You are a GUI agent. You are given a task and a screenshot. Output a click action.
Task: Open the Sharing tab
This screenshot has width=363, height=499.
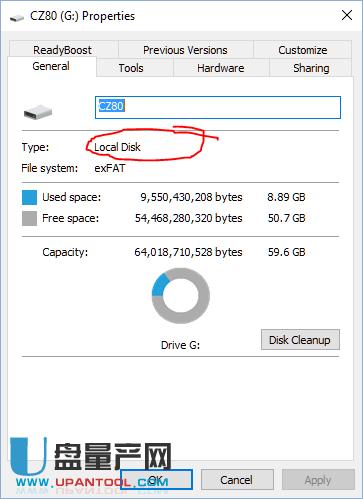pos(311,68)
